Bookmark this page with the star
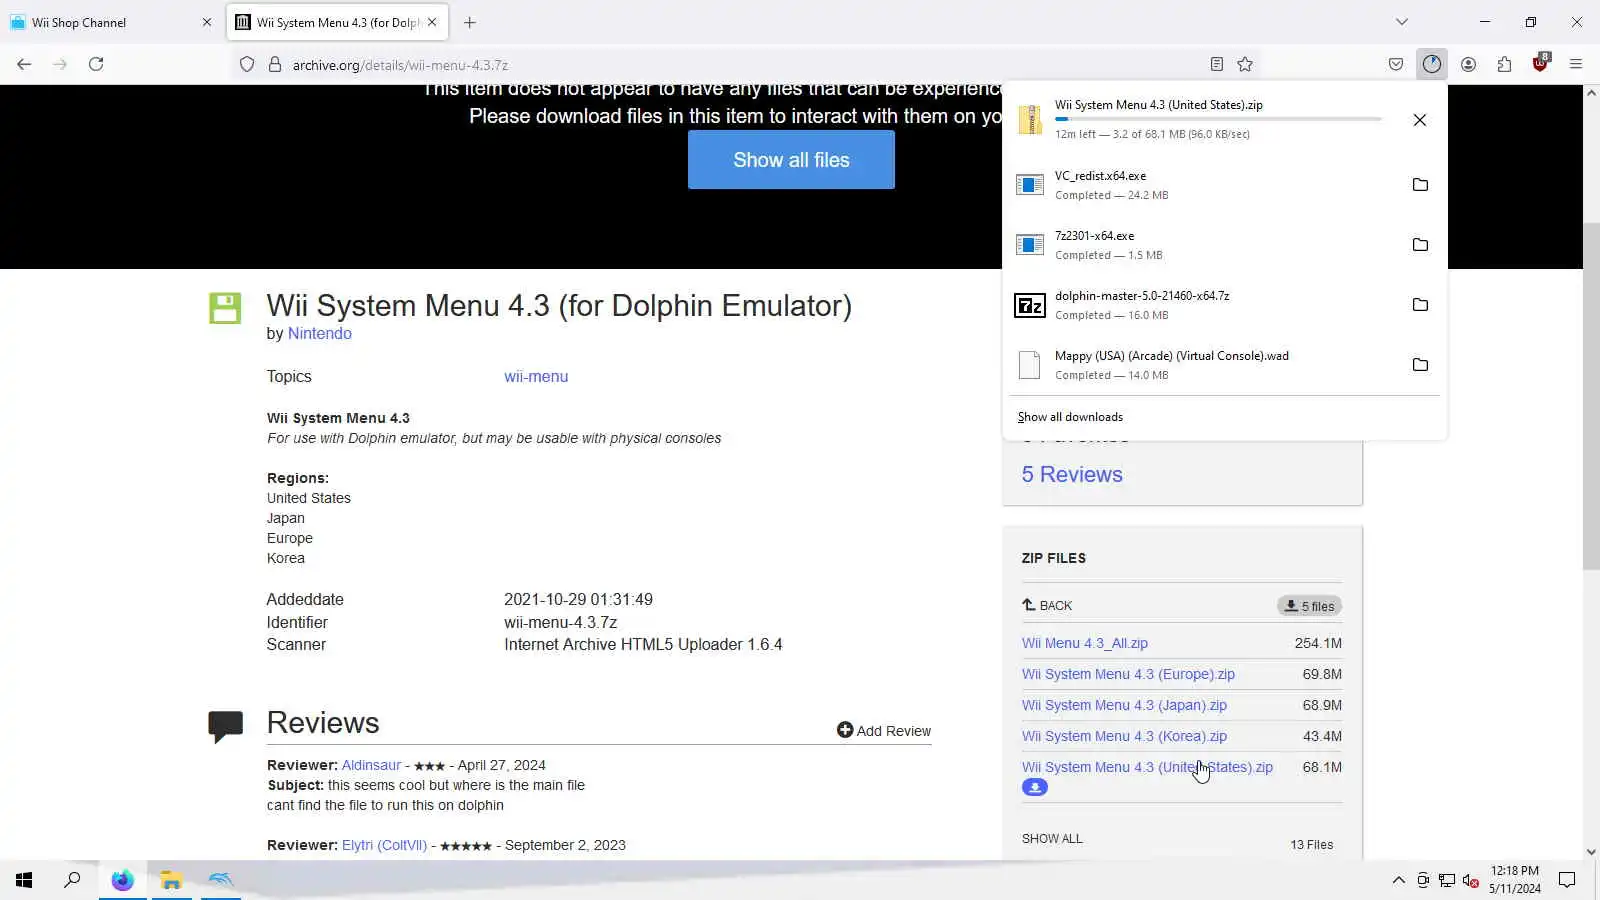The width and height of the screenshot is (1600, 900). [1245, 64]
